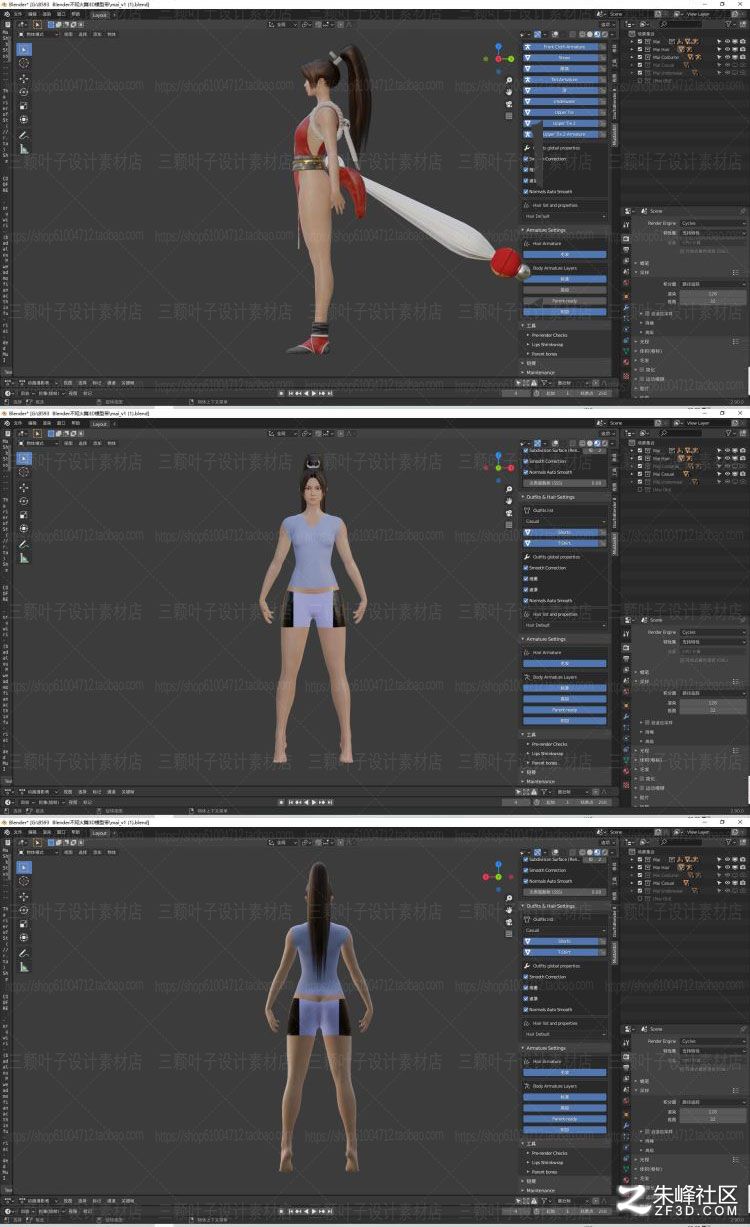Click pan hand icon in front-view viewport
The image size is (750, 1227).
point(510,500)
